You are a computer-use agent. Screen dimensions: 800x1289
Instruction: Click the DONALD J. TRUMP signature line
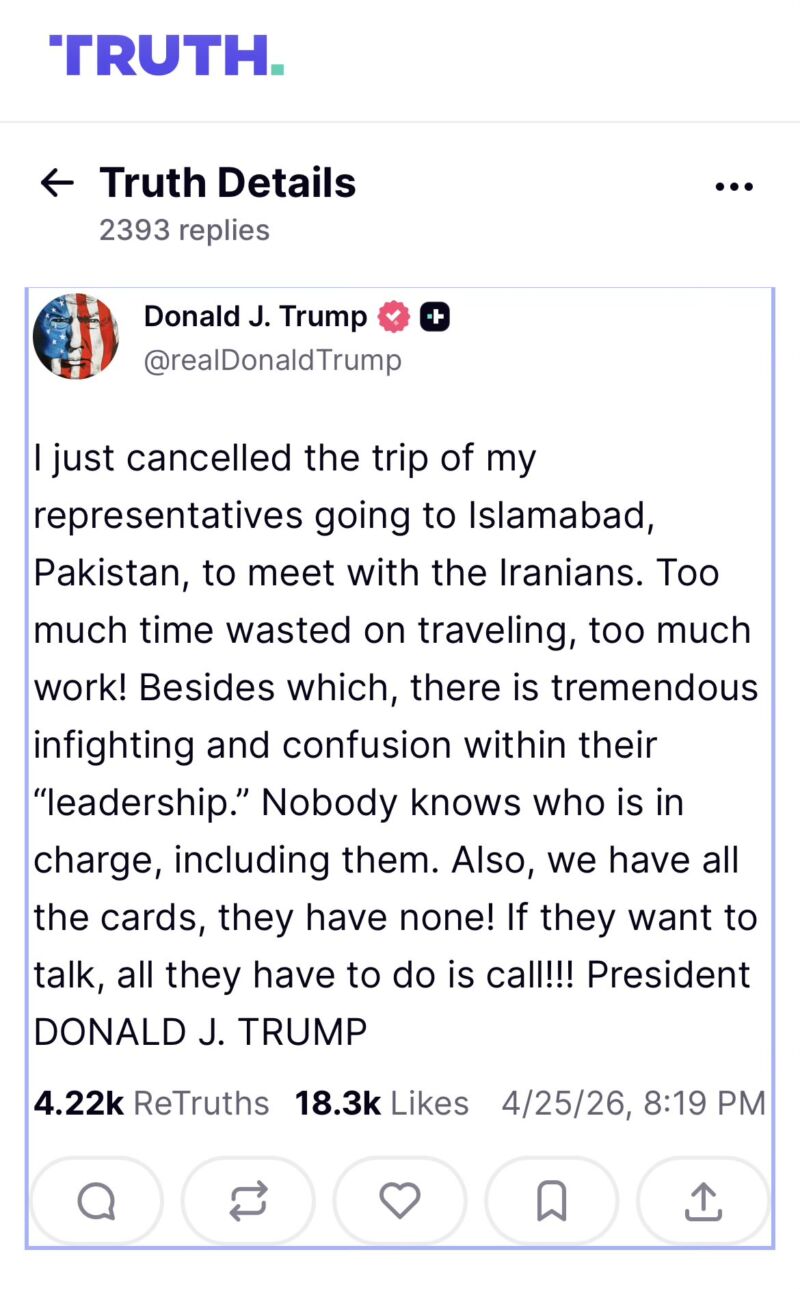click(200, 1032)
